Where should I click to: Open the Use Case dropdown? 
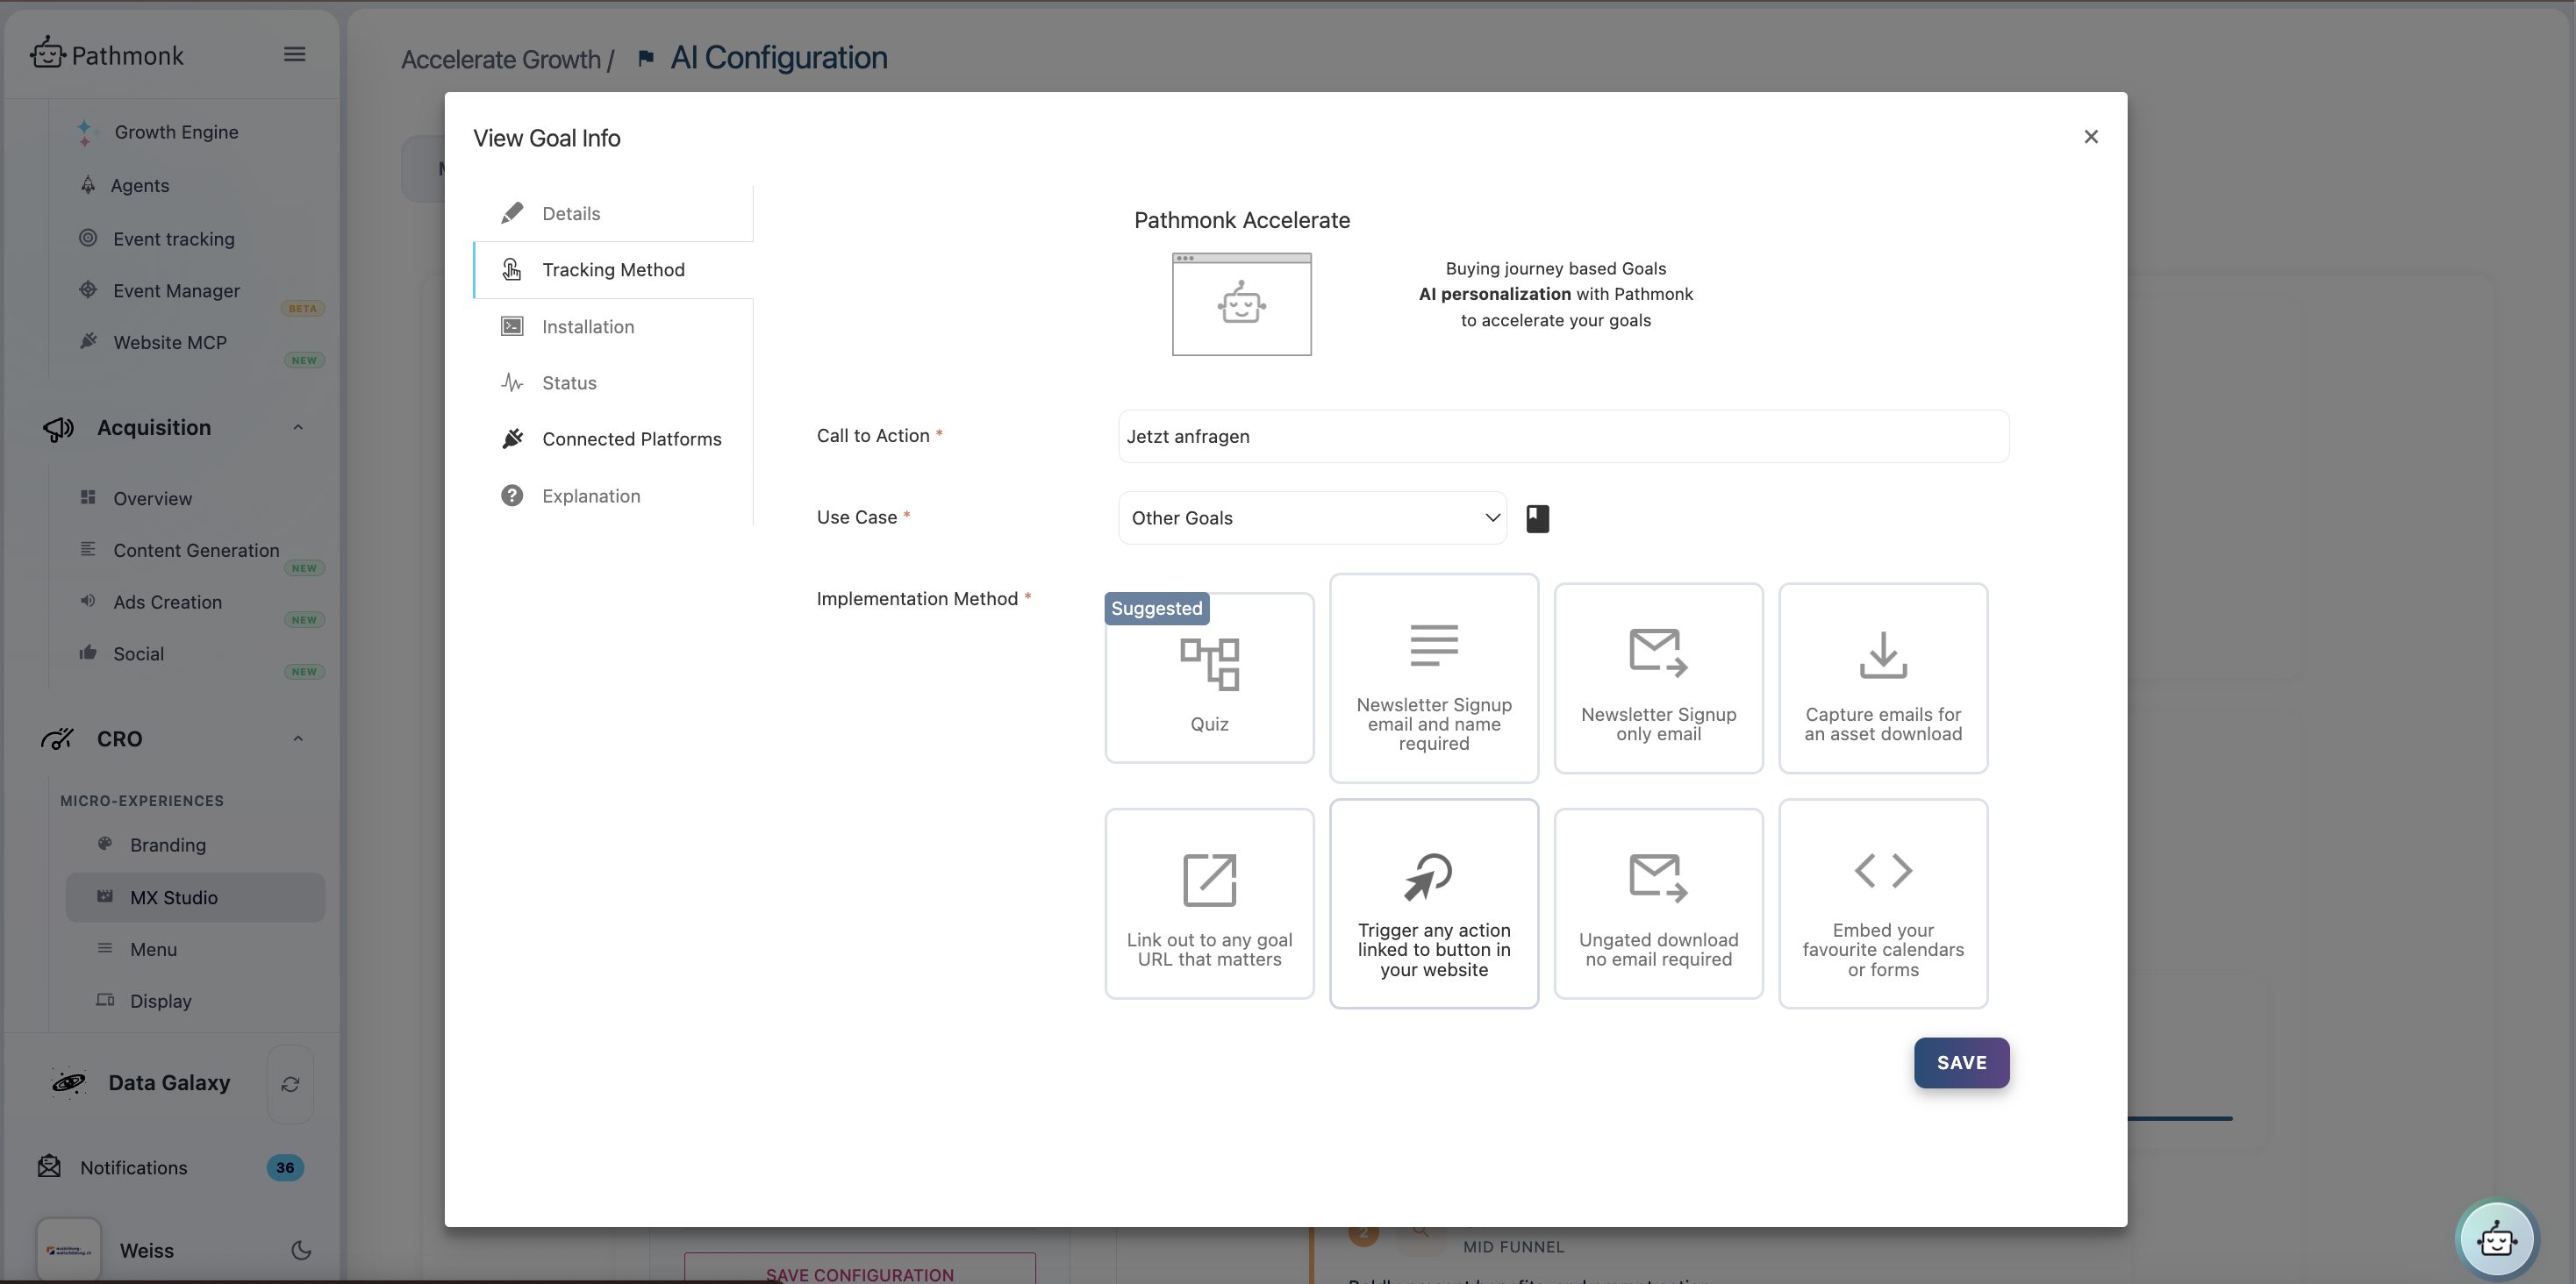pyautogui.click(x=1312, y=518)
